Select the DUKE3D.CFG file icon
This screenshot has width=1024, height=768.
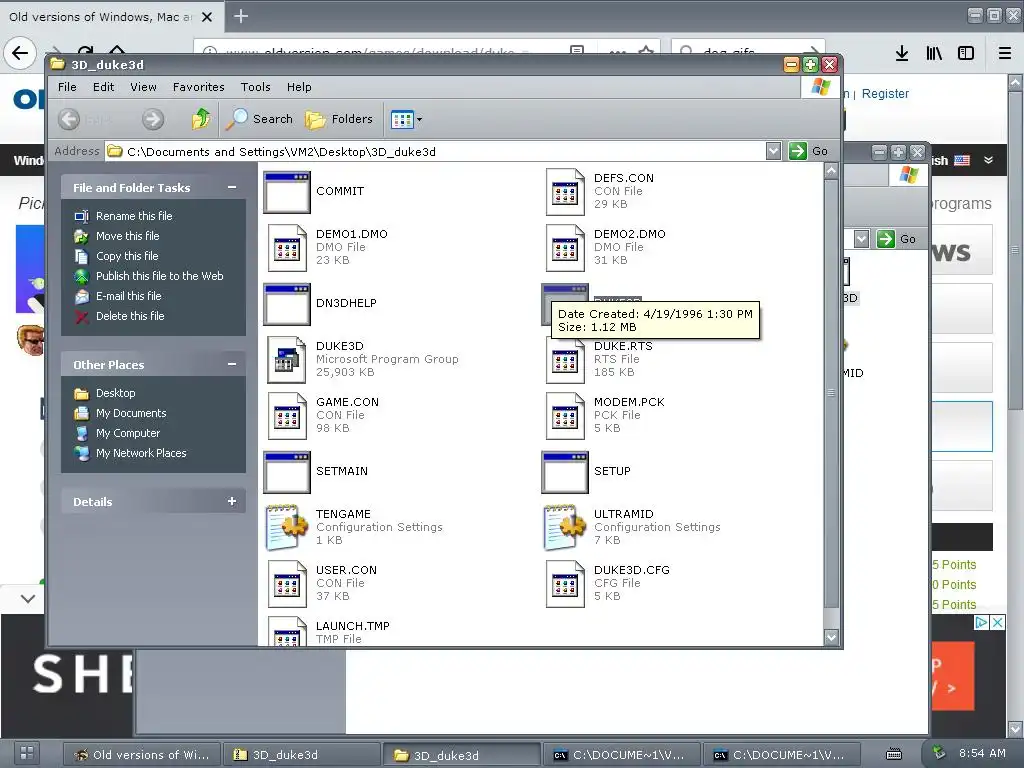click(x=565, y=584)
